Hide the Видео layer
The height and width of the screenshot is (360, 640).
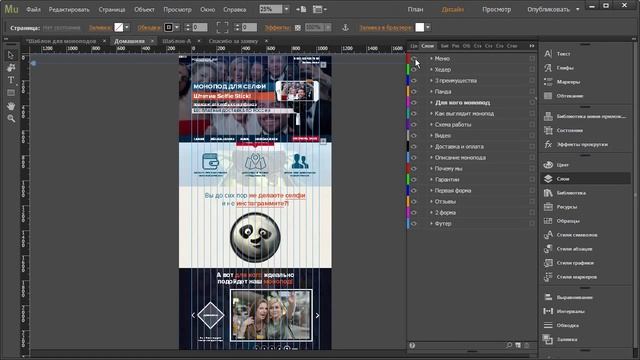point(413,136)
